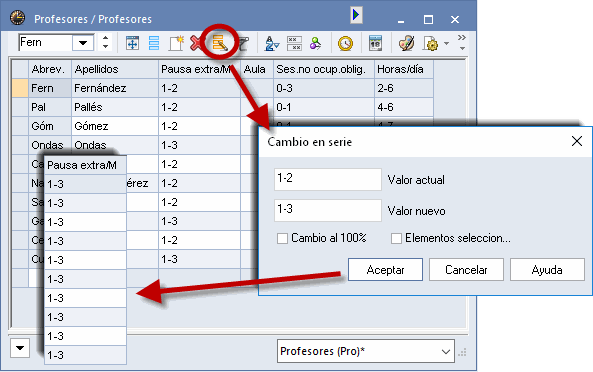This screenshot has width=593, height=372.
Task: Click the 0-1 cell in Pallés row
Action: [x=324, y=107]
